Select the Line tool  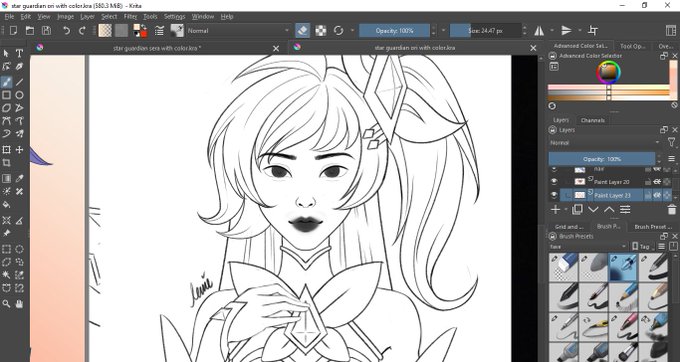tap(20, 82)
